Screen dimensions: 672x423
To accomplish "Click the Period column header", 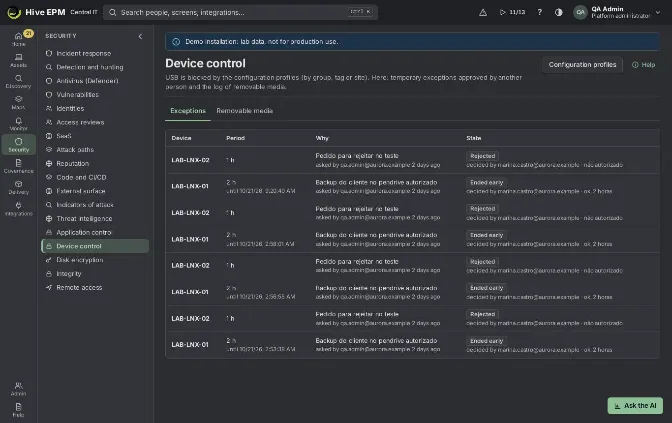I will pos(235,138).
